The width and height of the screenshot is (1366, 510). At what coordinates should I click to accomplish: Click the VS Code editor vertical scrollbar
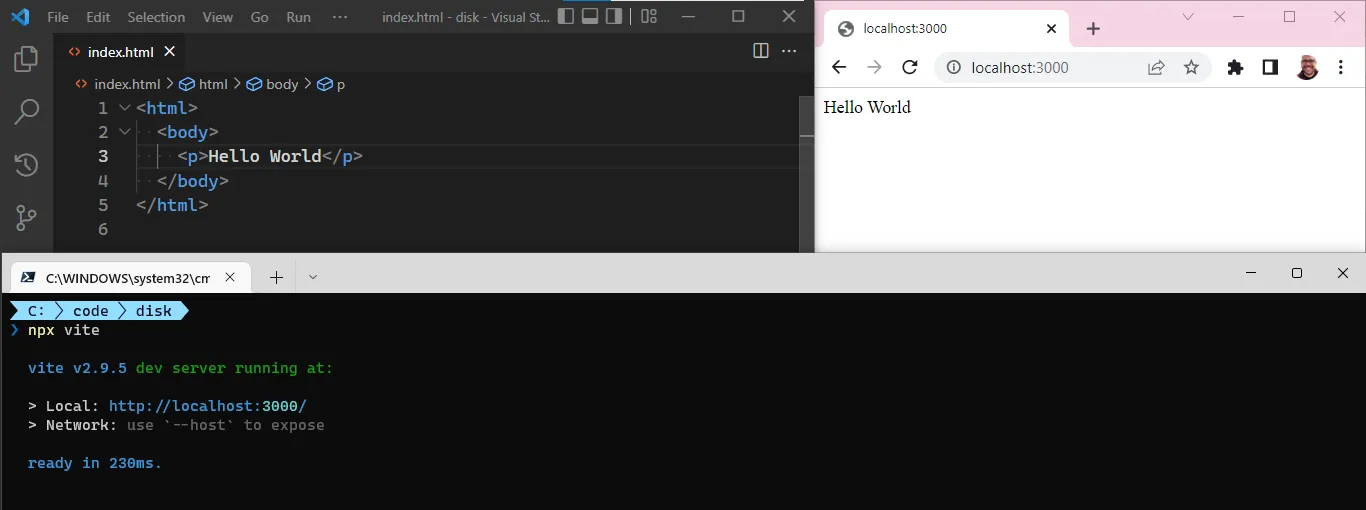(x=807, y=116)
